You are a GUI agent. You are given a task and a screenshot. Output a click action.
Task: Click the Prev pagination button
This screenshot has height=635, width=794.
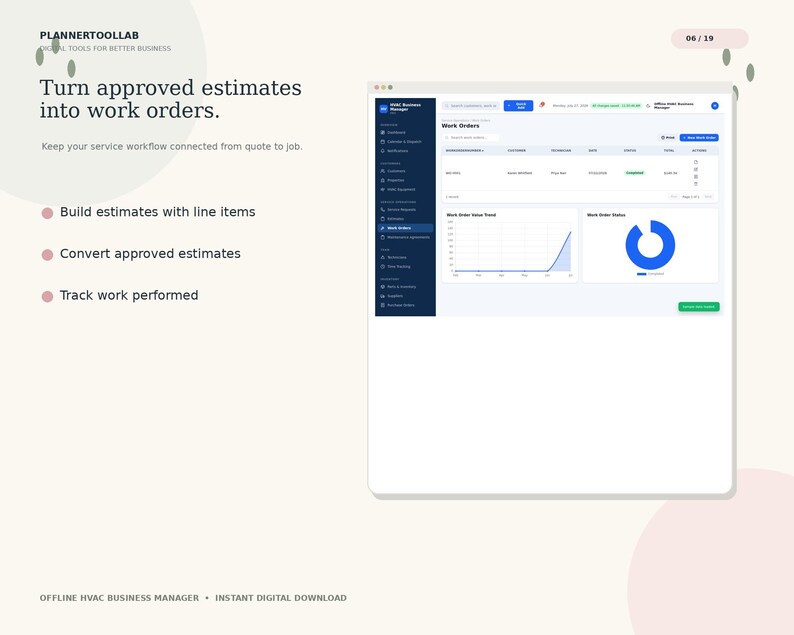[x=673, y=196]
